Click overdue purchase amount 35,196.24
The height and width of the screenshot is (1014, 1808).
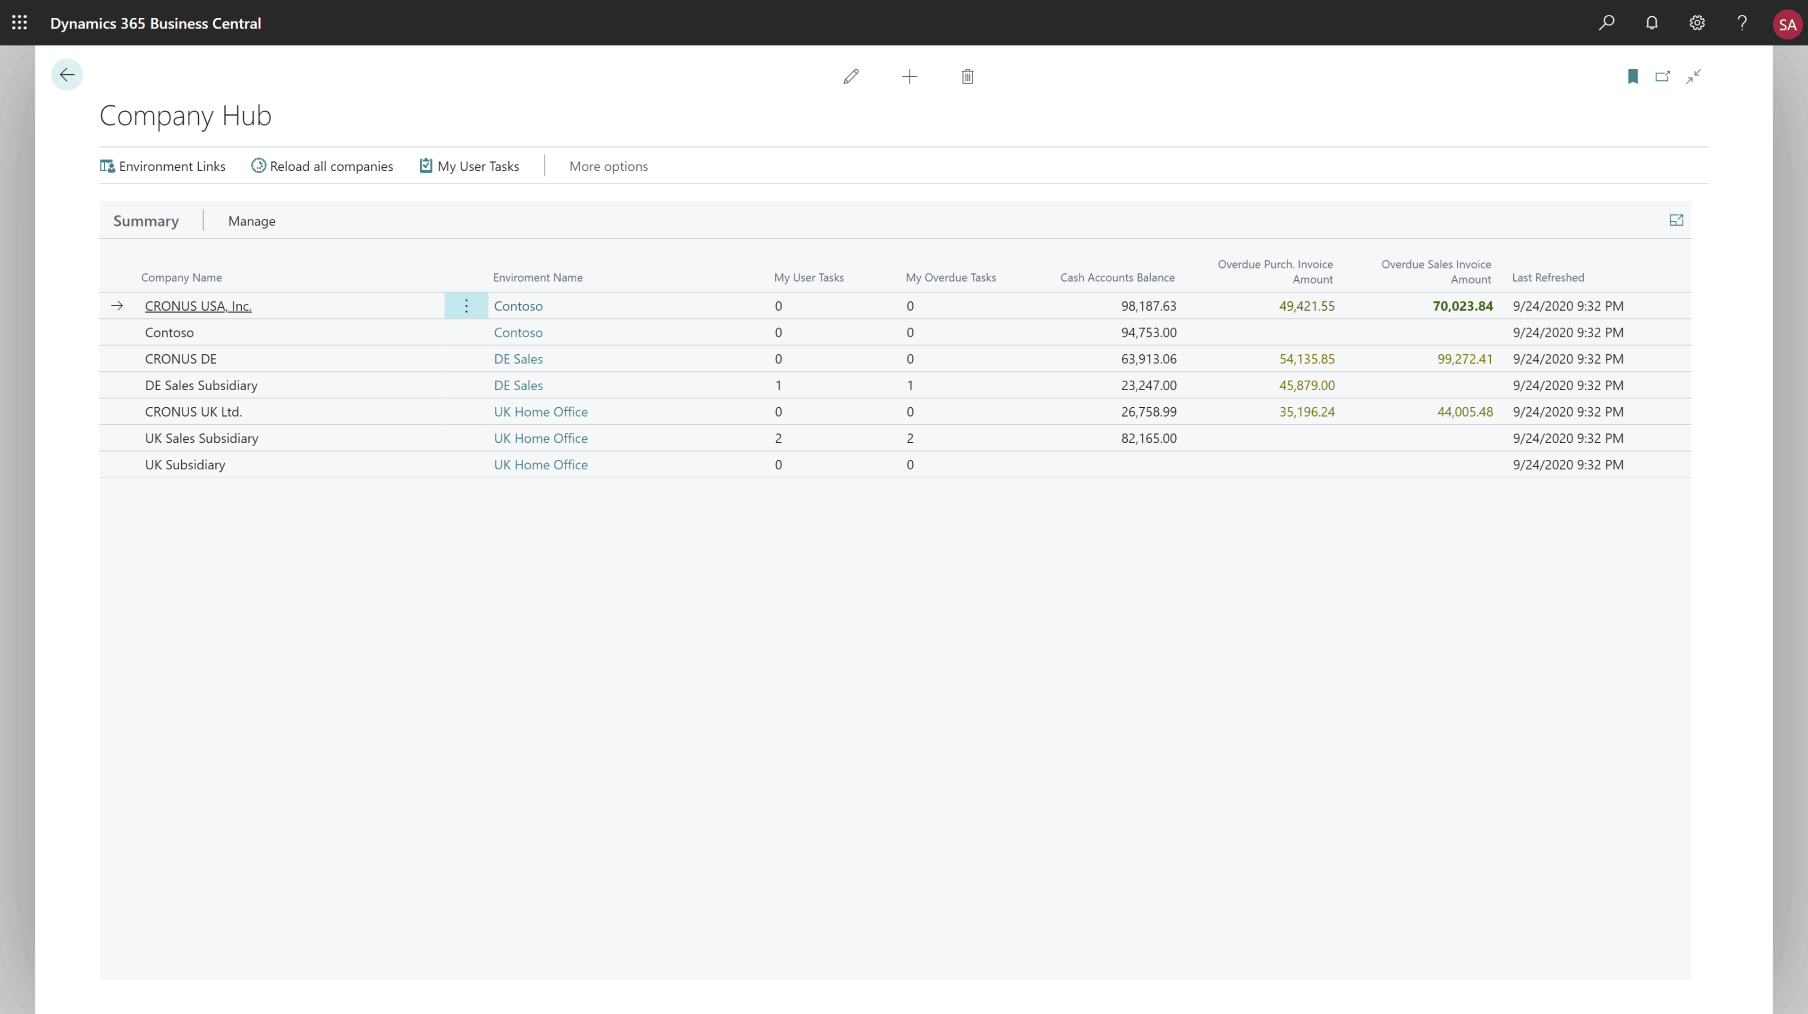coord(1306,412)
